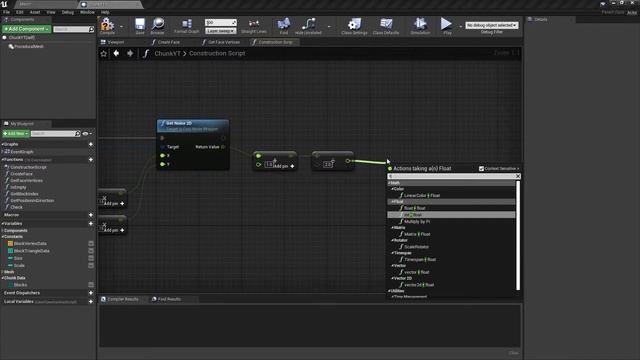Open the EventGraph in My Blueprint
The height and width of the screenshot is (360, 640).
tap(22, 152)
